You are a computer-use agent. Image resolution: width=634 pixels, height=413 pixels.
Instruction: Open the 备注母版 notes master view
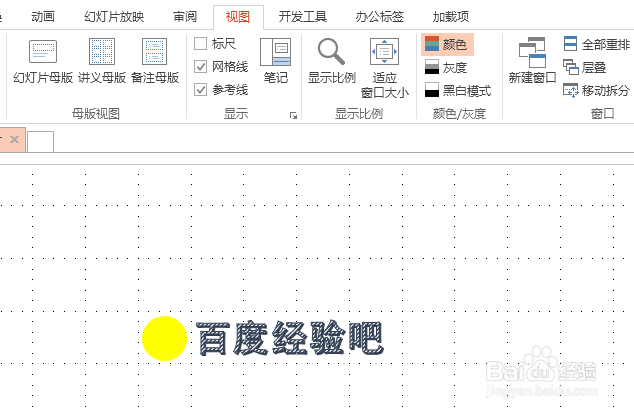(x=155, y=61)
